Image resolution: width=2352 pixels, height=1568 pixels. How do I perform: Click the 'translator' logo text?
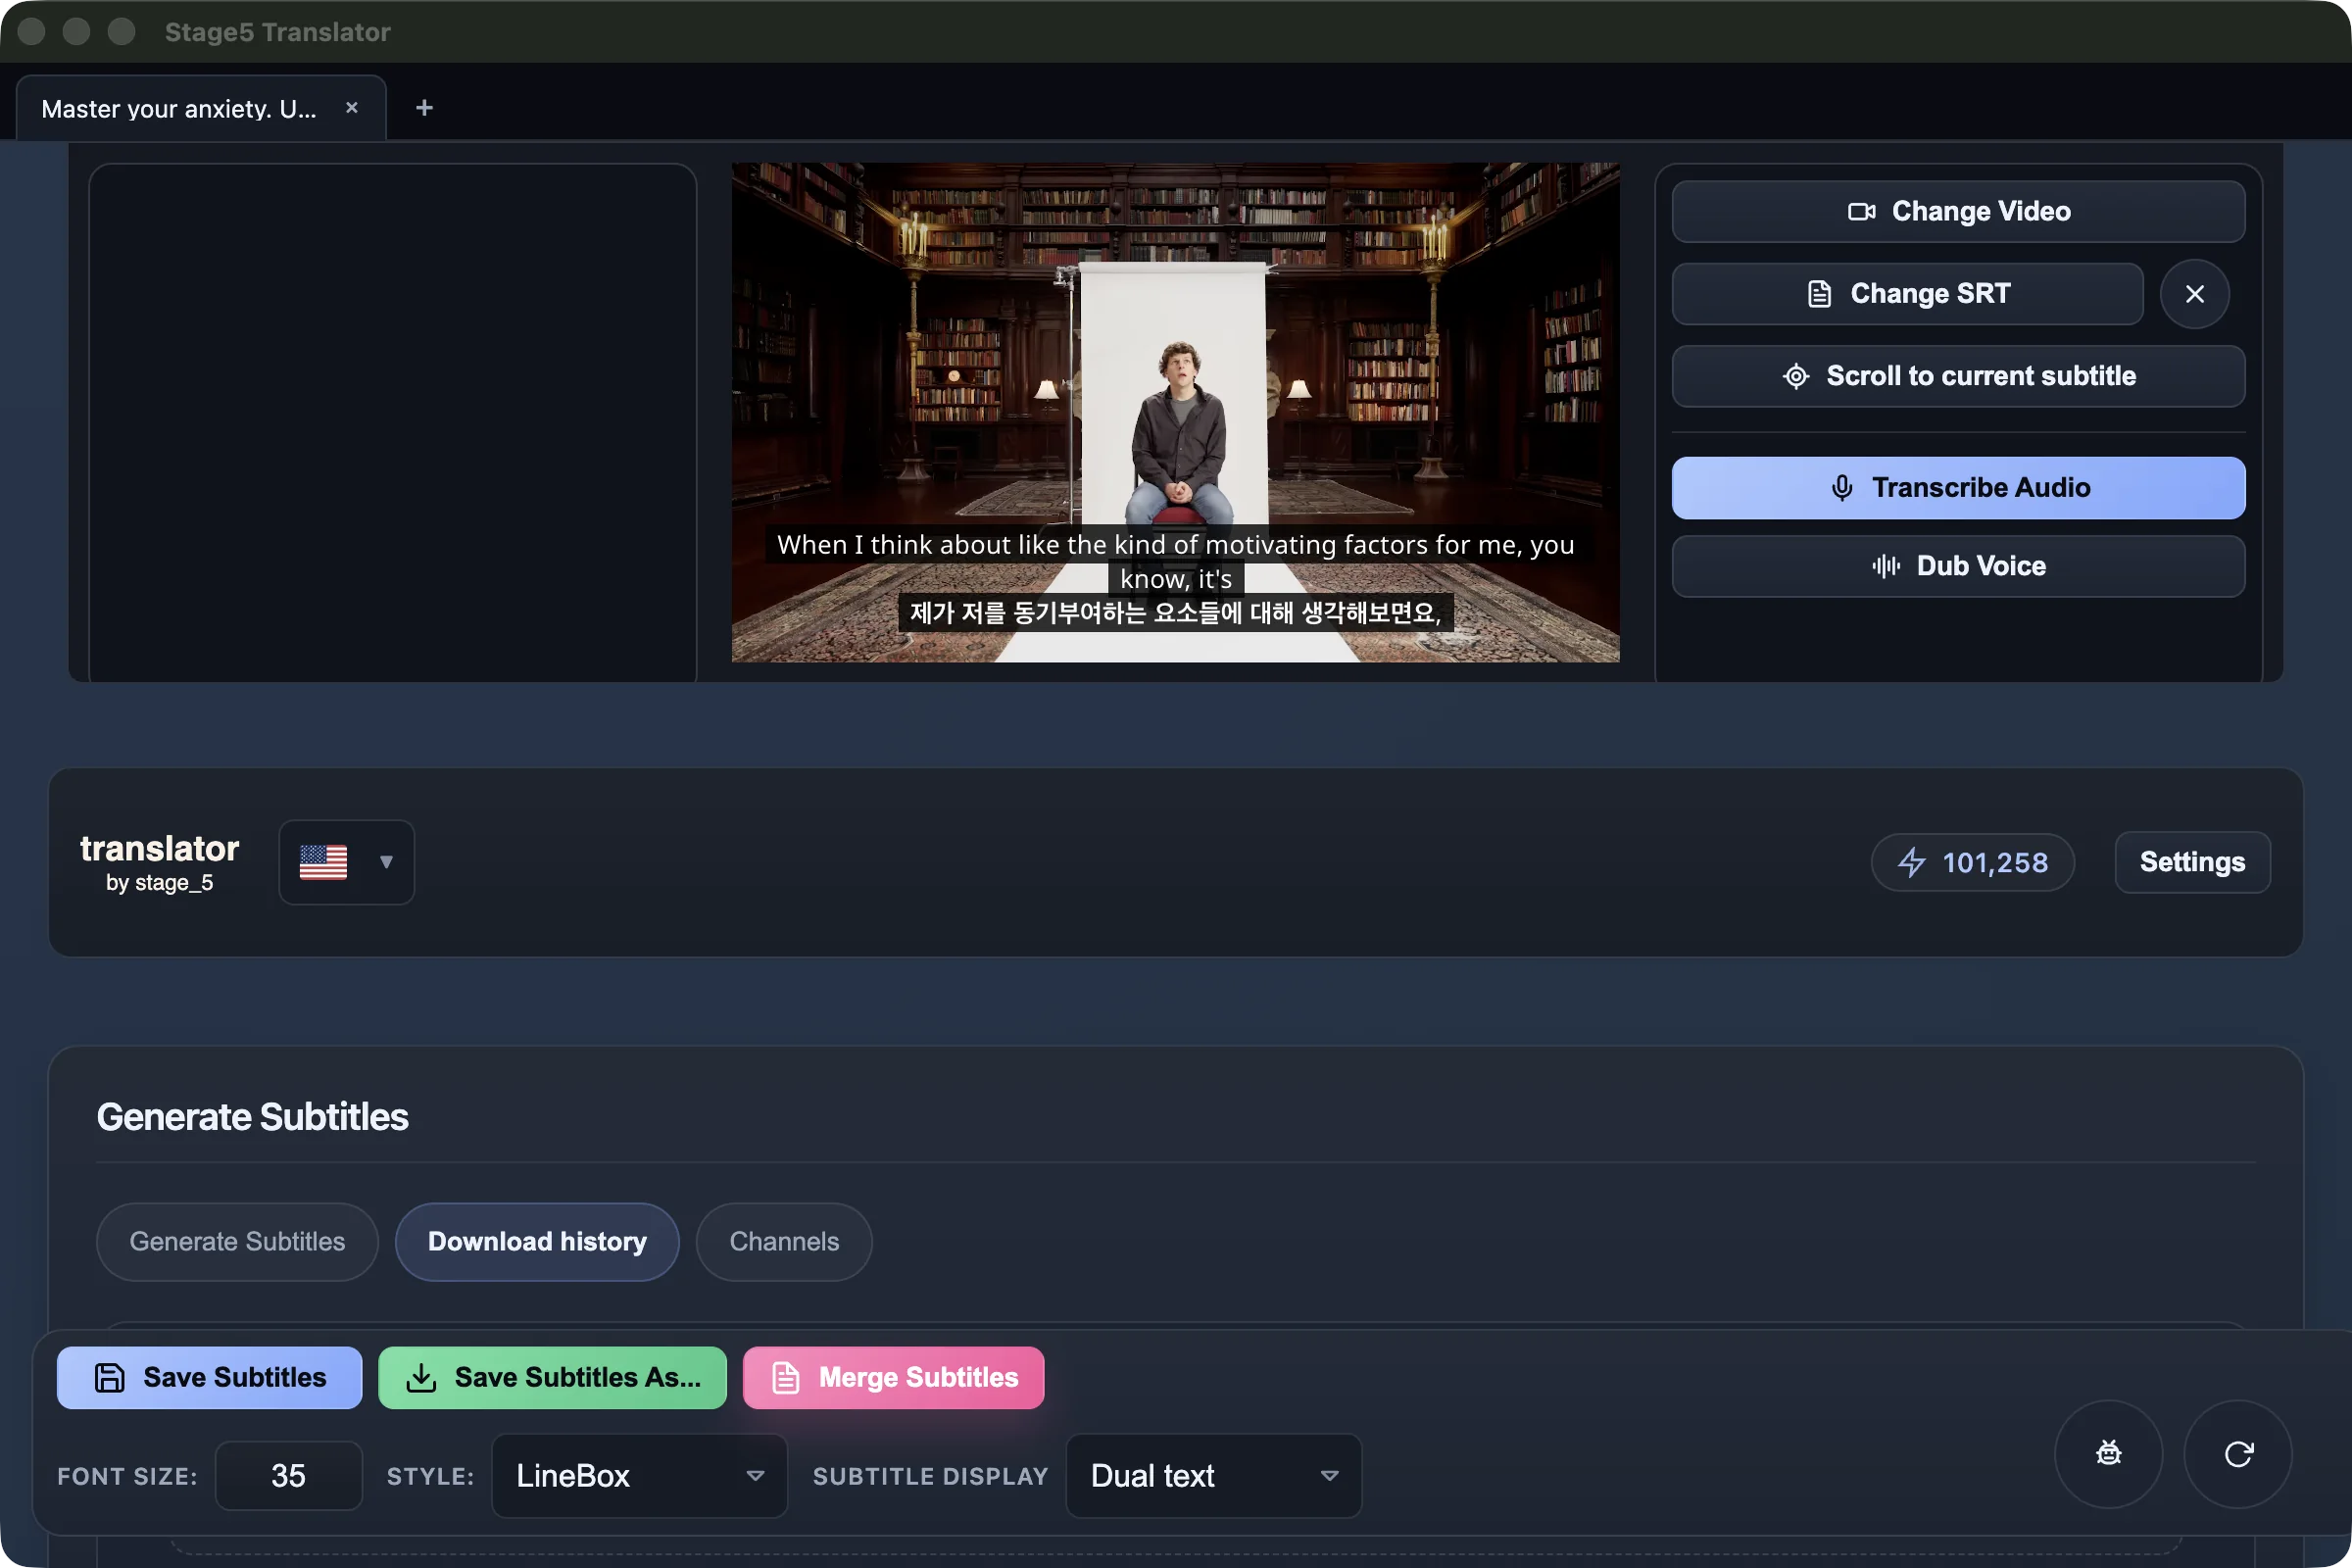[159, 848]
